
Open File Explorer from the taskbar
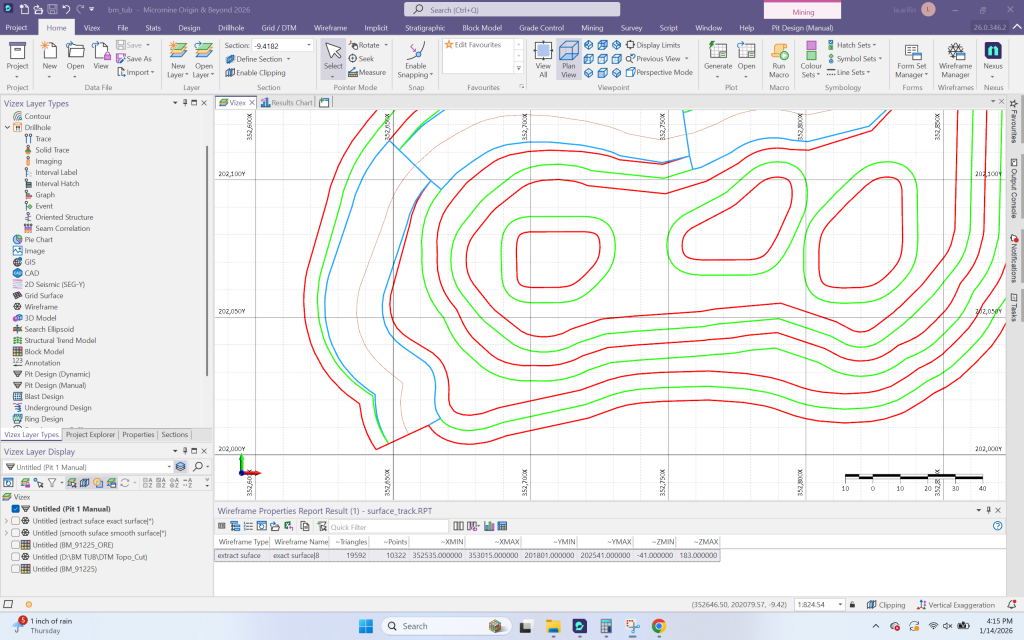[x=553, y=626]
